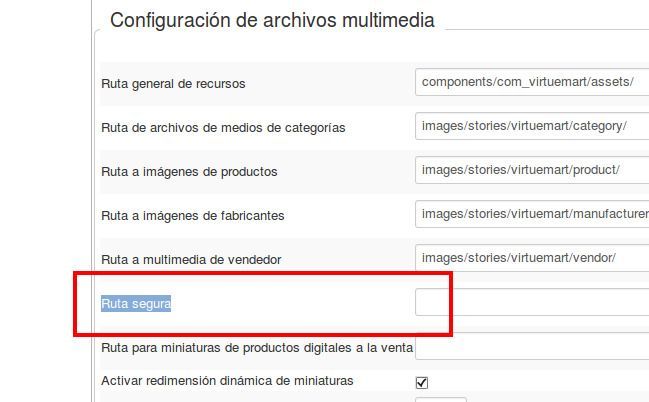
Task: Click the Ruta a imágenes de fabricantes label
Action: 192,216
